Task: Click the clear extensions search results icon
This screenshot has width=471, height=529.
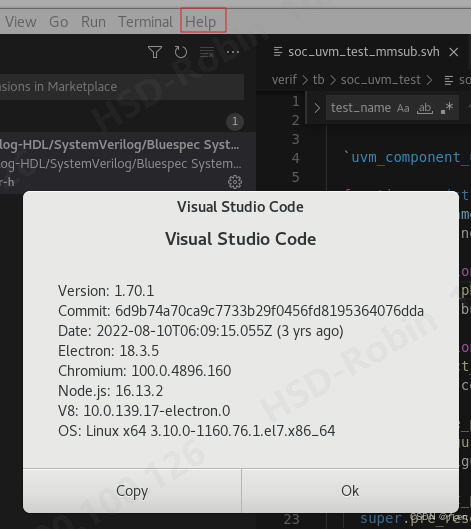Action: click(207, 52)
